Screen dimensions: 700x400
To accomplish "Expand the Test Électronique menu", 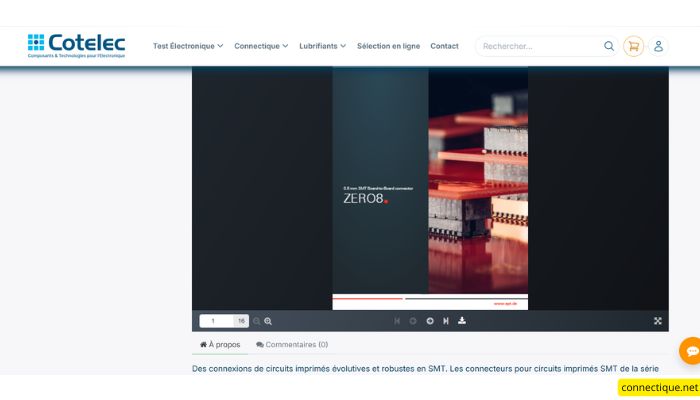I will click(188, 46).
